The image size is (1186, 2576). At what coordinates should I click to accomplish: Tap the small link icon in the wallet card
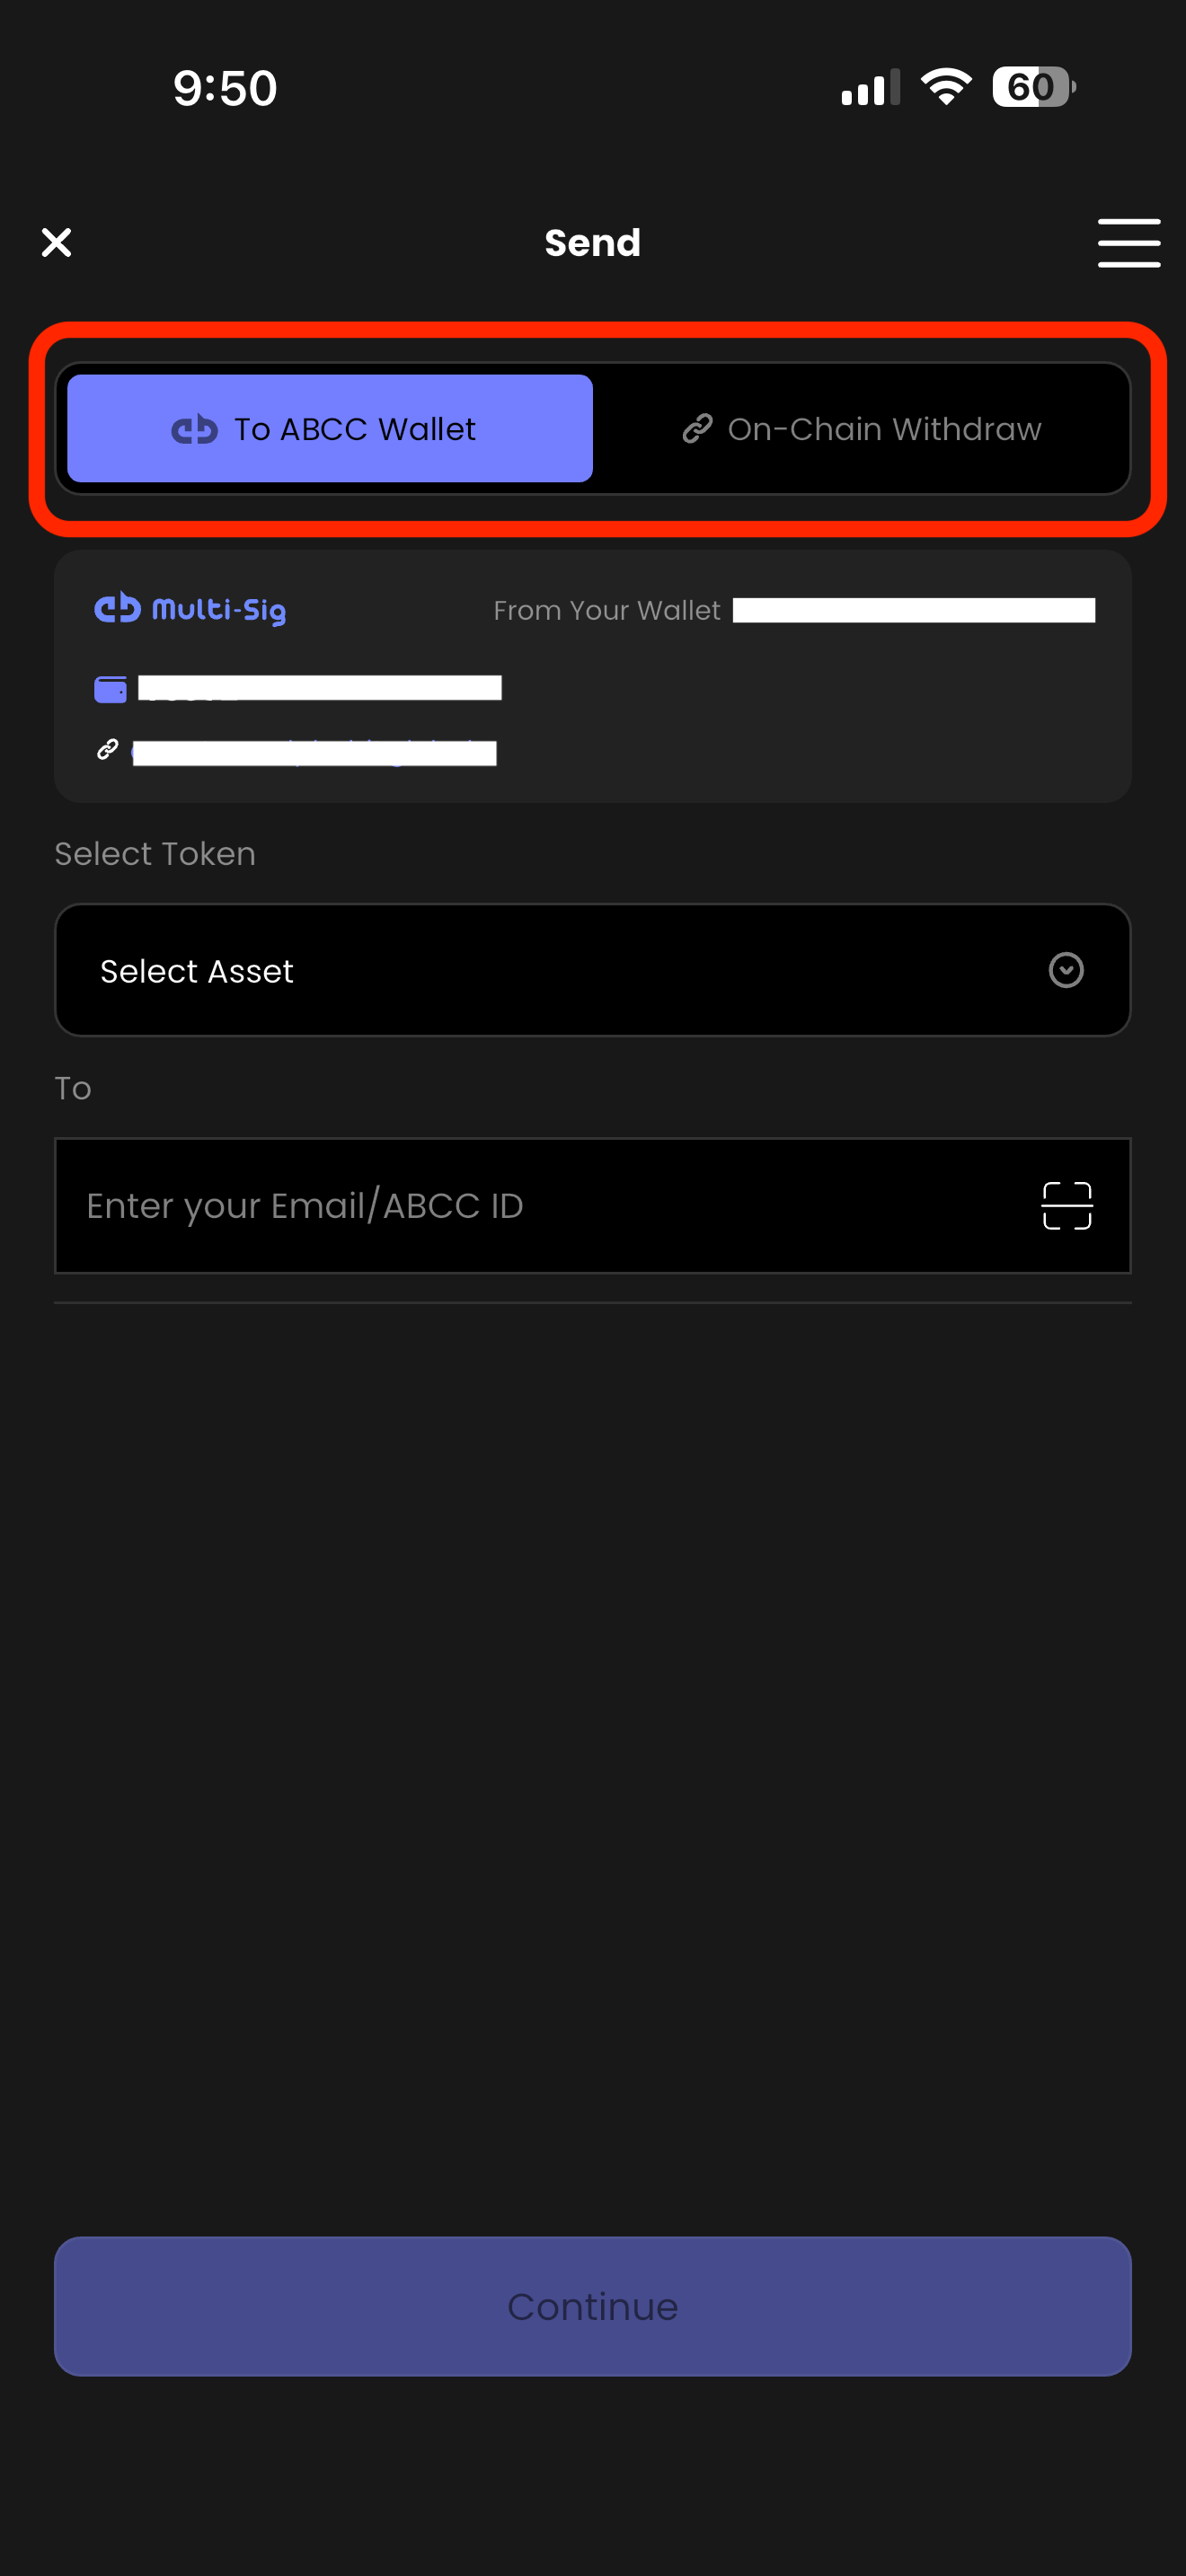point(108,750)
